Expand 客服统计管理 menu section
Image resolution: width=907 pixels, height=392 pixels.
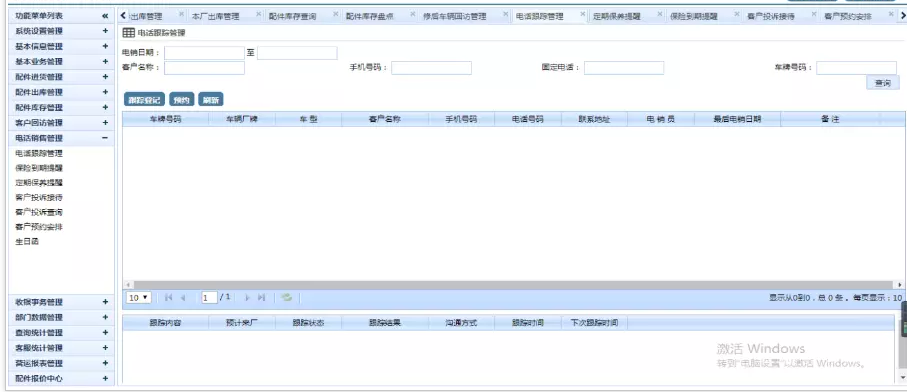[x=105, y=348]
